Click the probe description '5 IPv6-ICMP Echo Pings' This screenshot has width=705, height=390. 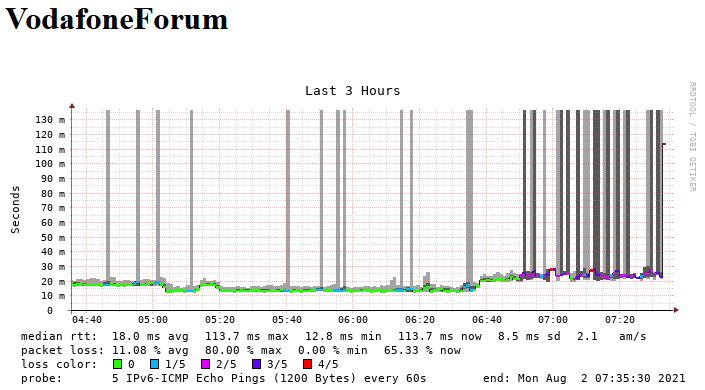190,378
